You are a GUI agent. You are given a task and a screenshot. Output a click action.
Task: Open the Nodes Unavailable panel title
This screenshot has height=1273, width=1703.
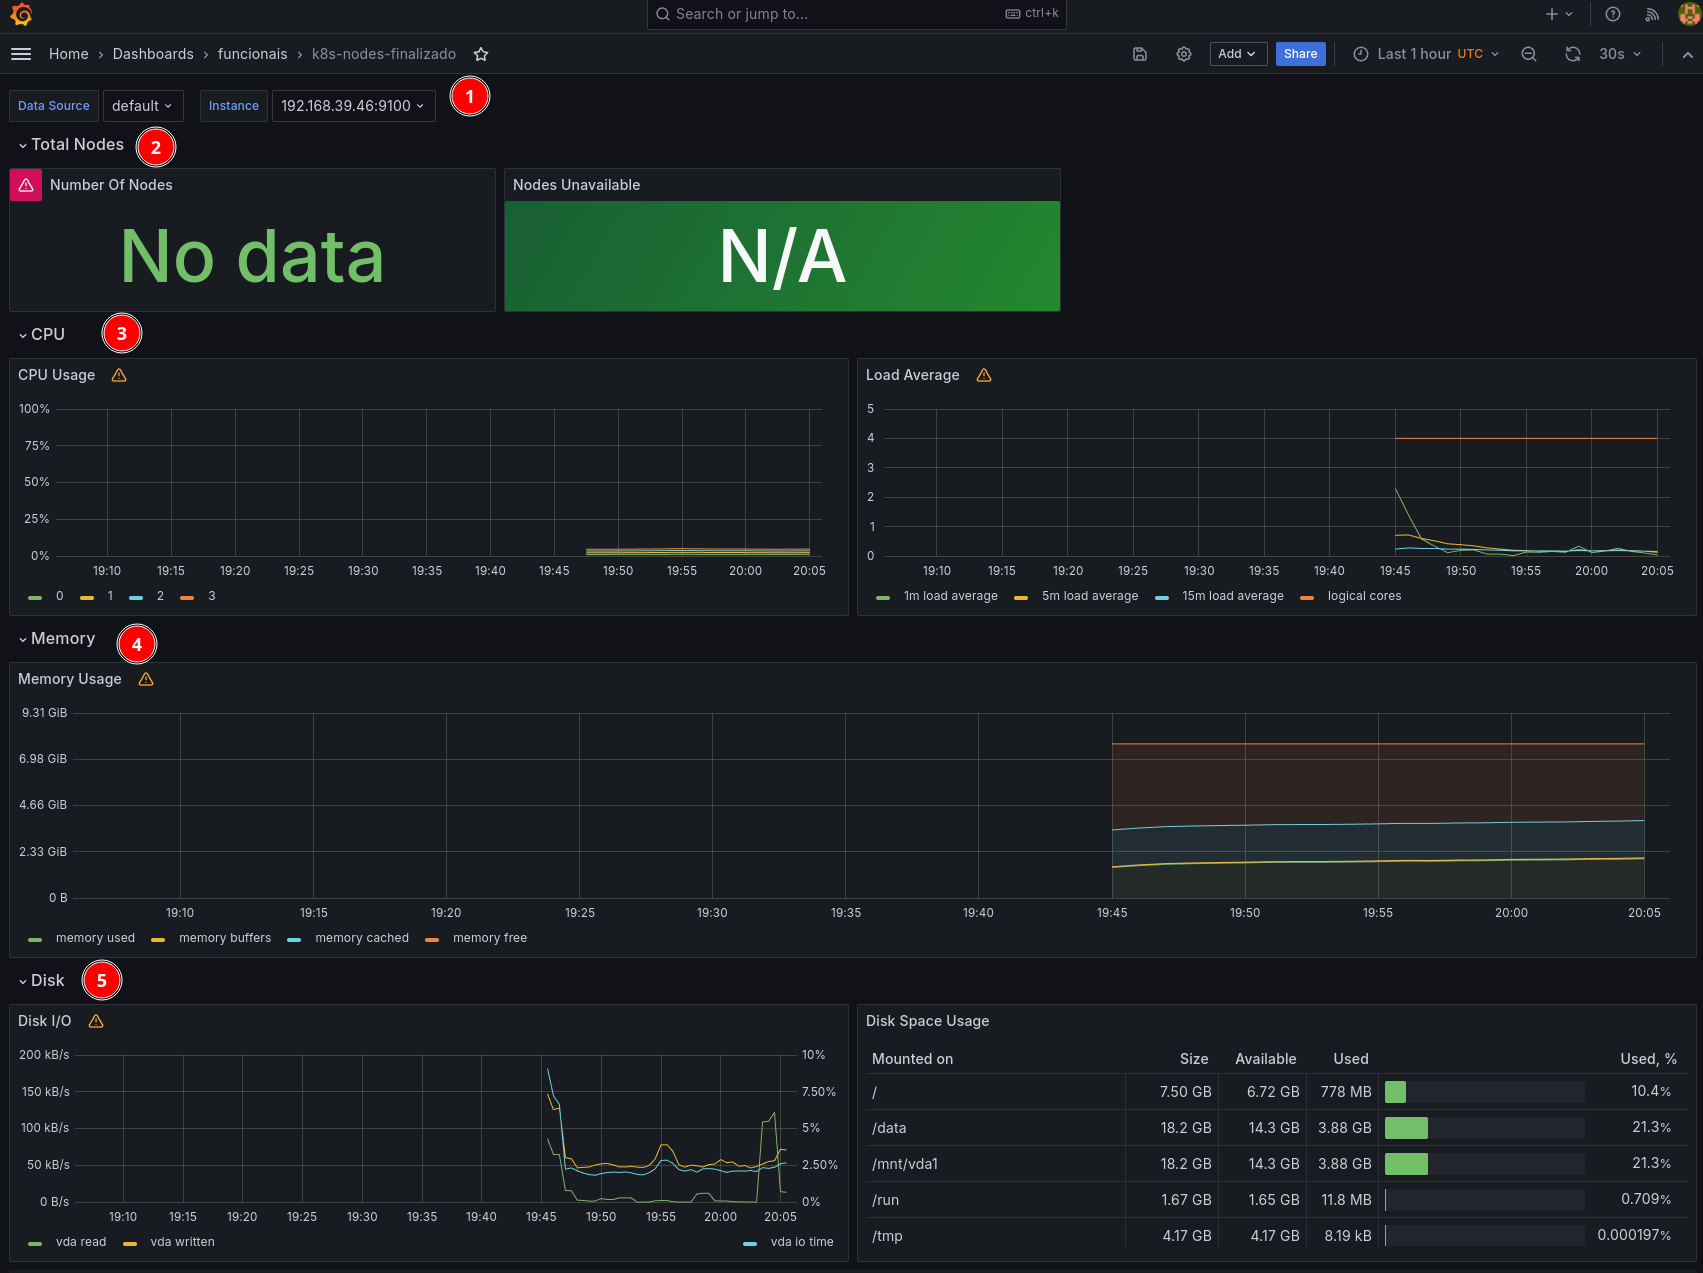(576, 185)
